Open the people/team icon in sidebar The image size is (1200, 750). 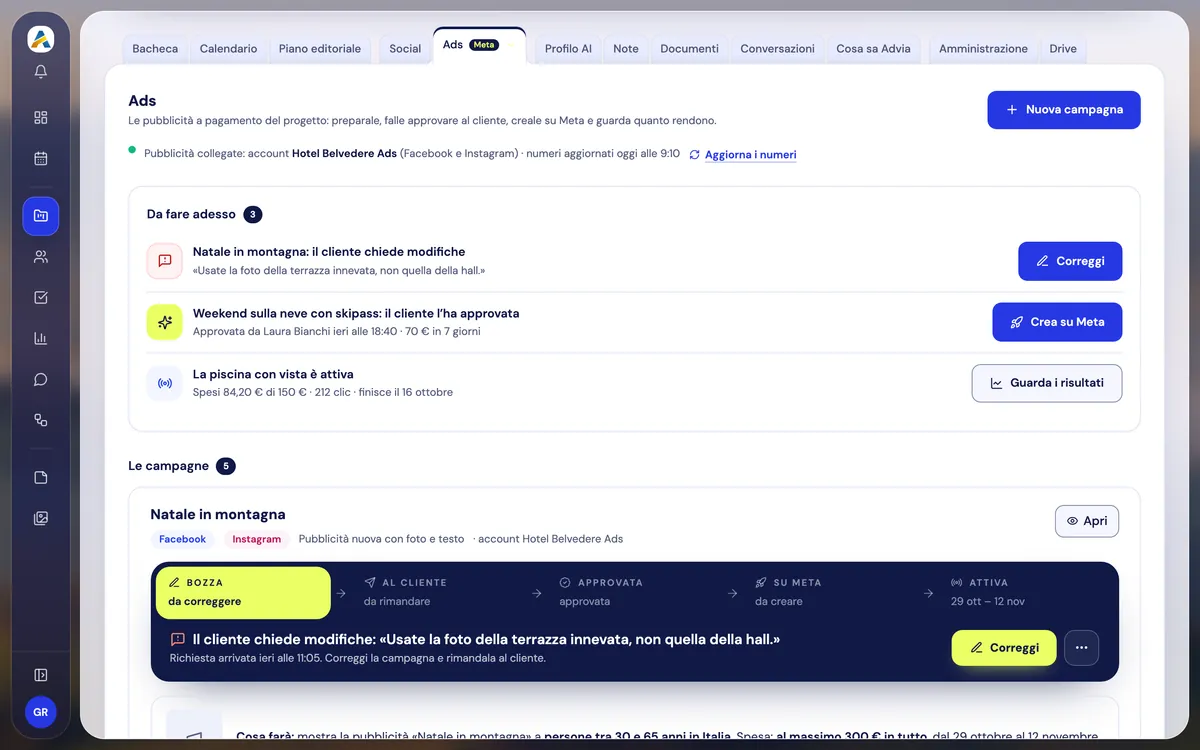pos(41,257)
